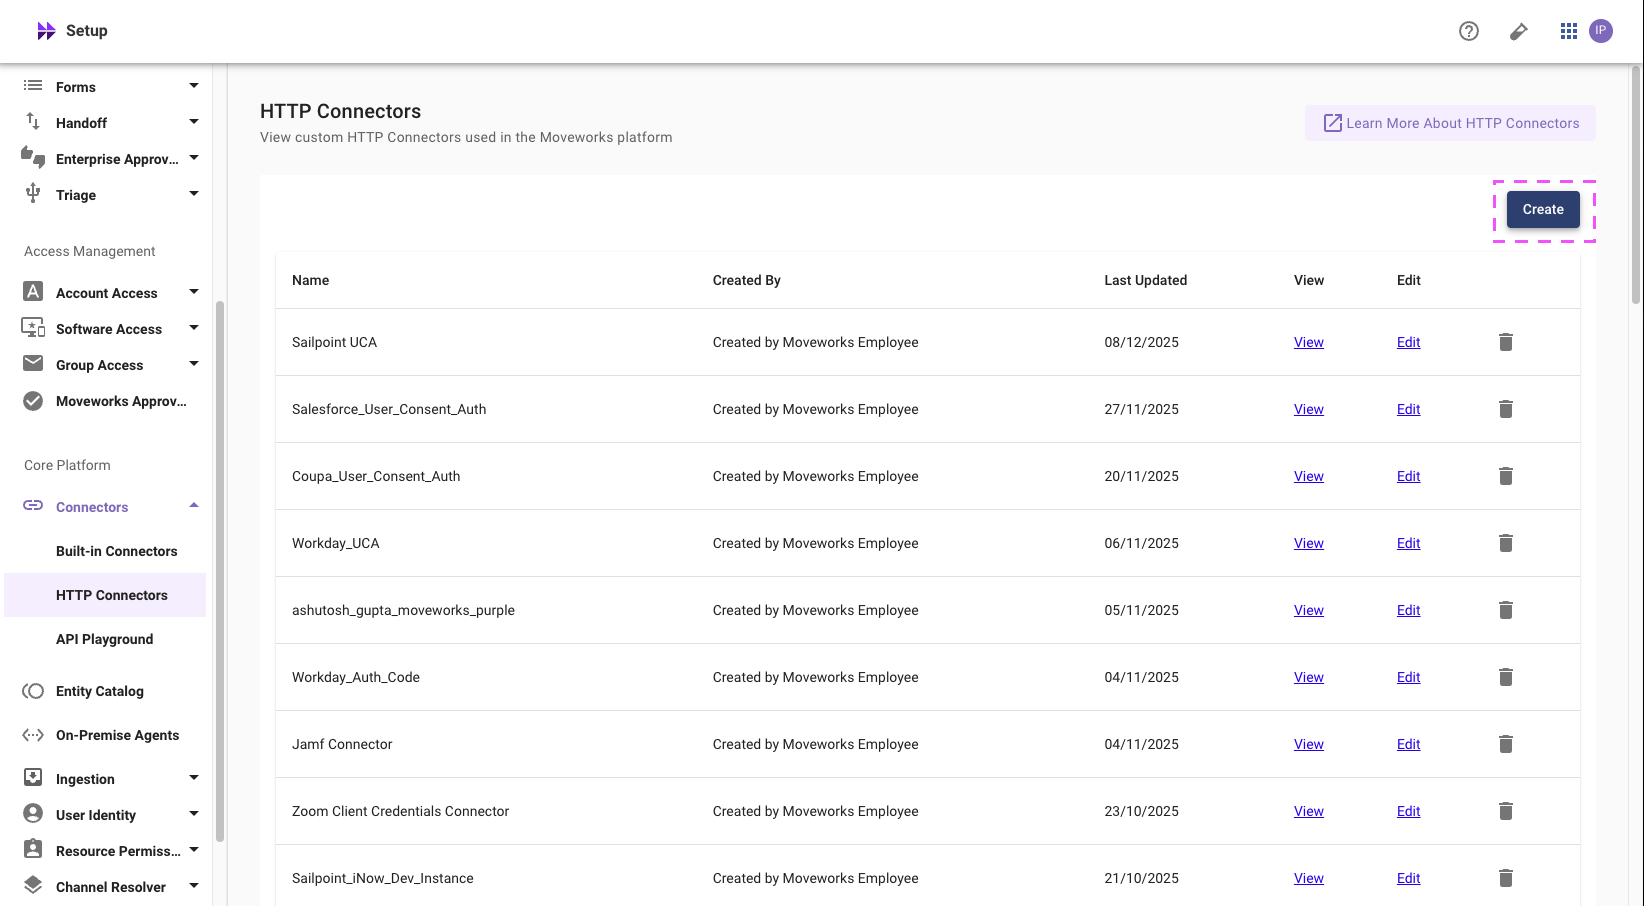Click the Software Access monitor icon

coord(33,327)
